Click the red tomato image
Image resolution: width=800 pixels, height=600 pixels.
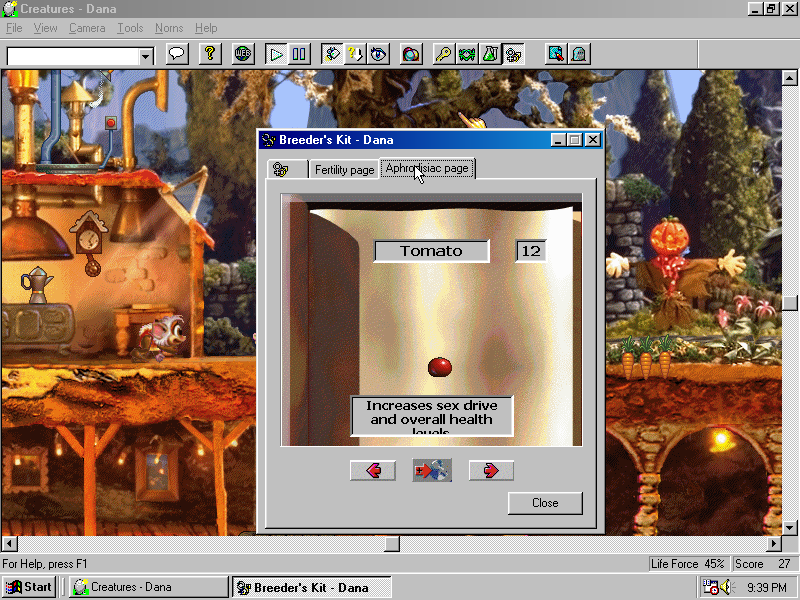pyautogui.click(x=439, y=367)
